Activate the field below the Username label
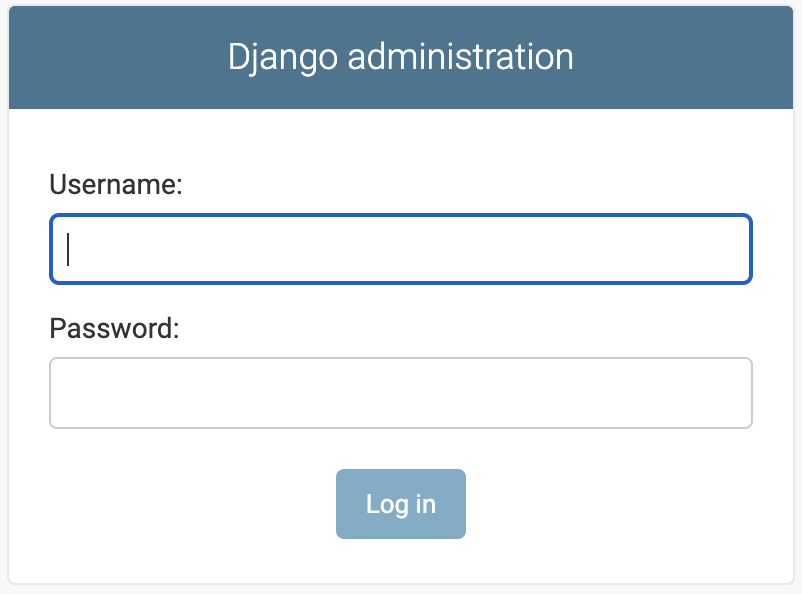Image resolution: width=802 pixels, height=594 pixels. [x=400, y=249]
